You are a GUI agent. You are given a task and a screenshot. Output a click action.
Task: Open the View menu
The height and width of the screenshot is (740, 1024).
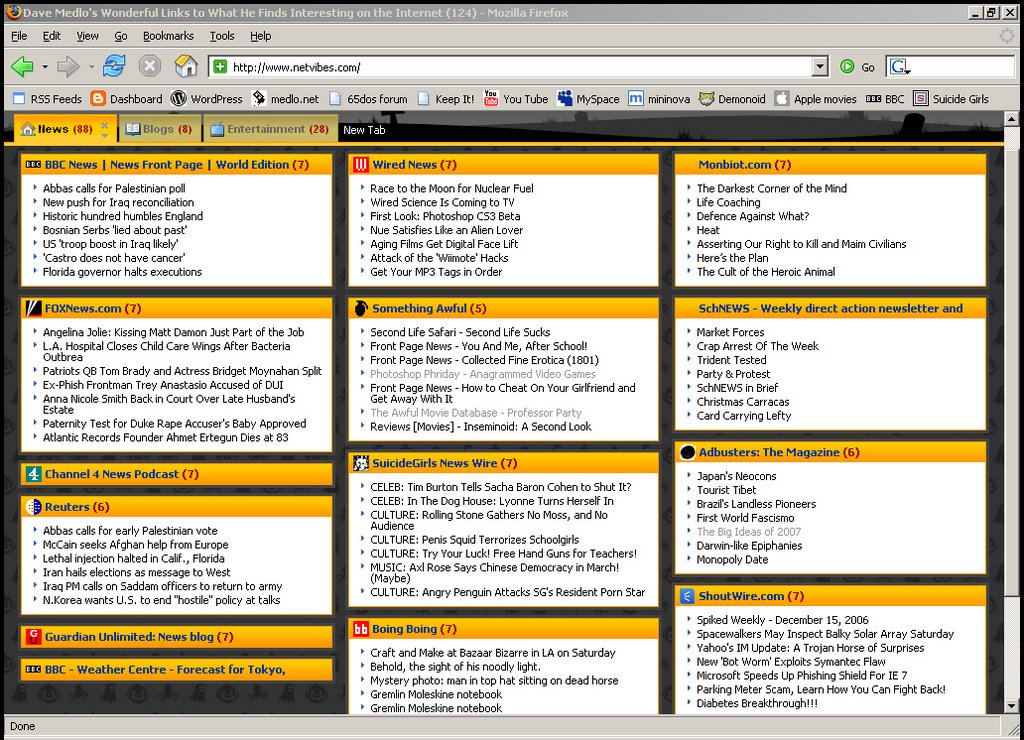click(x=87, y=36)
